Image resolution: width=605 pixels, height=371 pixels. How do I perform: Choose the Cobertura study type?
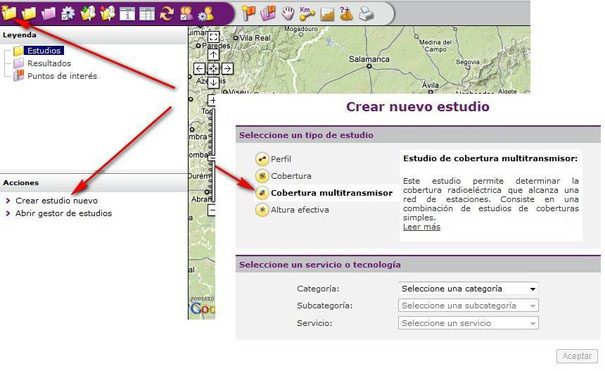pos(291,176)
